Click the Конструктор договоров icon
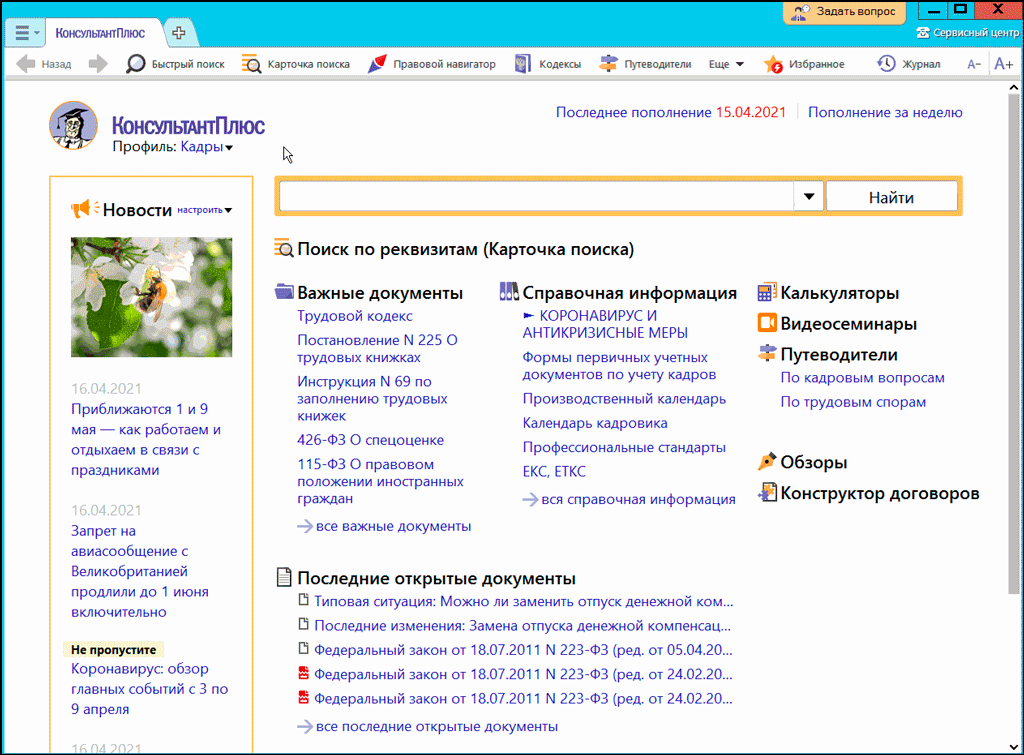 click(767, 492)
